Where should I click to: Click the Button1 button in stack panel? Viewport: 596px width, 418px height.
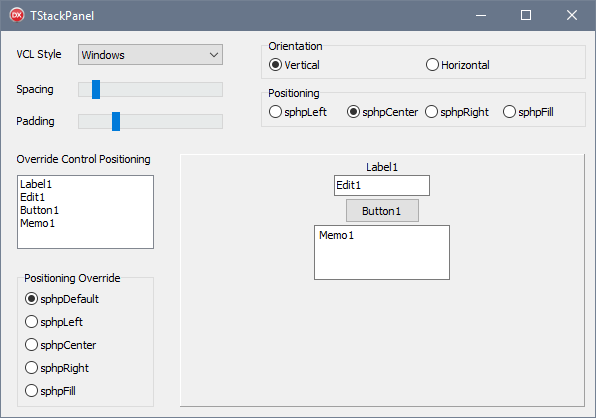382,211
